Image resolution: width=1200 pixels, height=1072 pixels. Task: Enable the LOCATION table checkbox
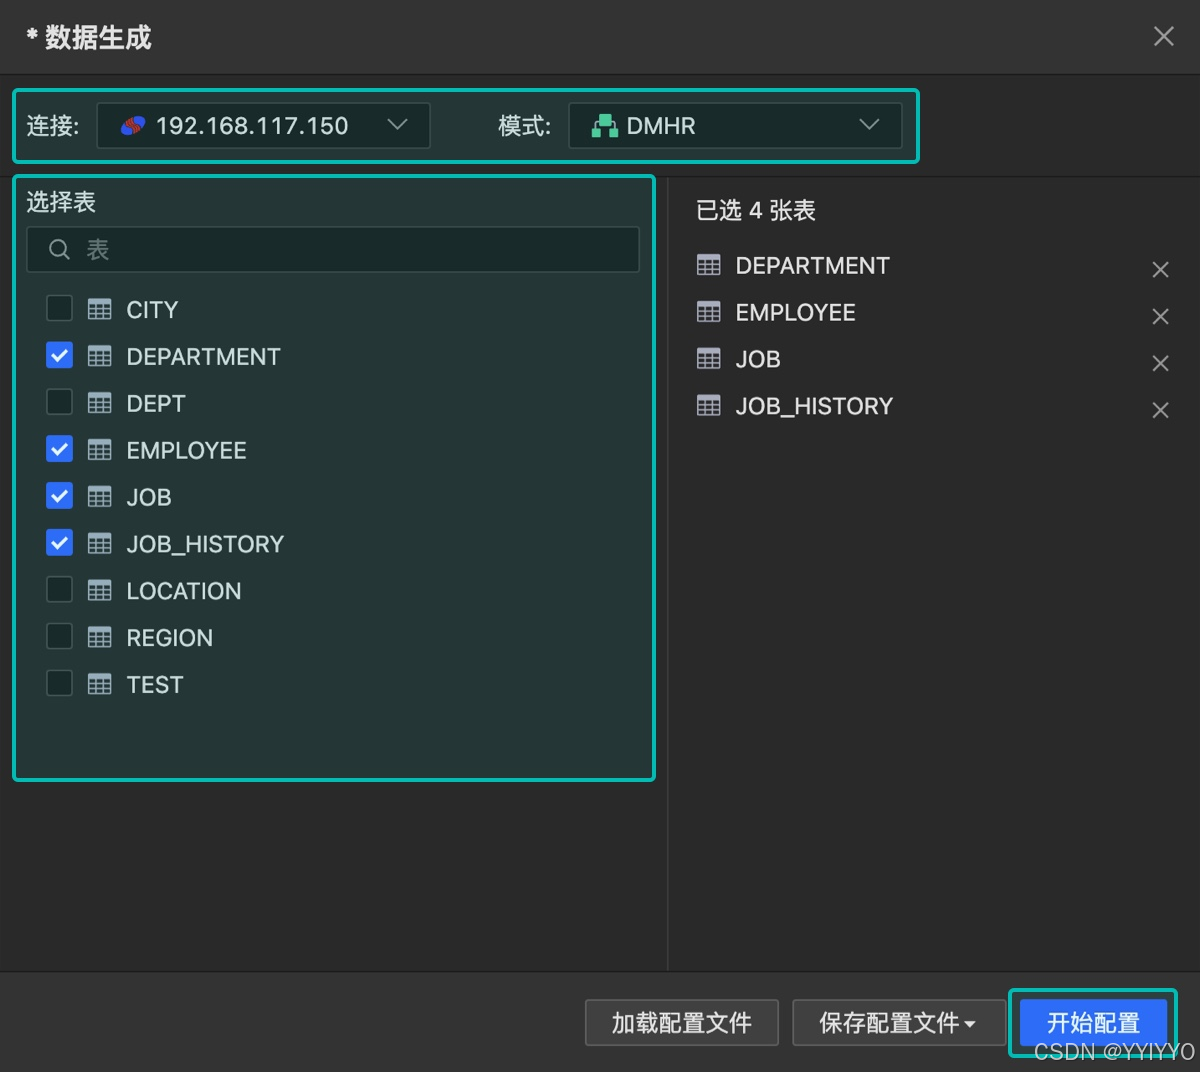pos(59,589)
